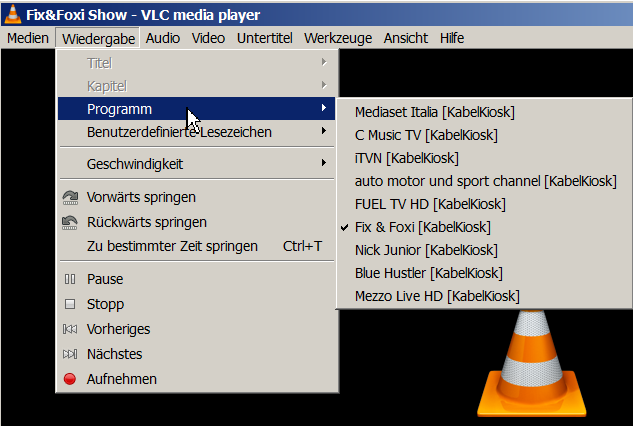The width and height of the screenshot is (633, 426).
Task: Expand the Geschwindigkeit submenu arrow
Action: click(x=324, y=163)
